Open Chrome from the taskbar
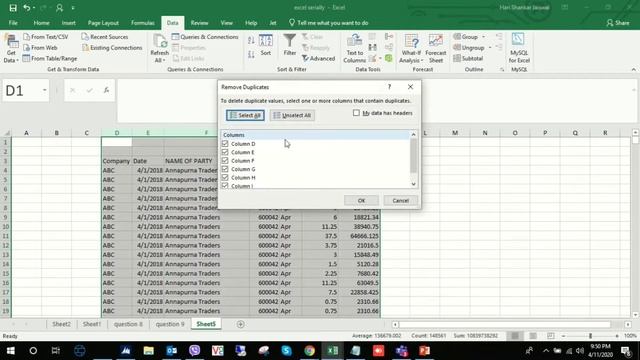Image resolution: width=640 pixels, height=360 pixels. point(309,351)
